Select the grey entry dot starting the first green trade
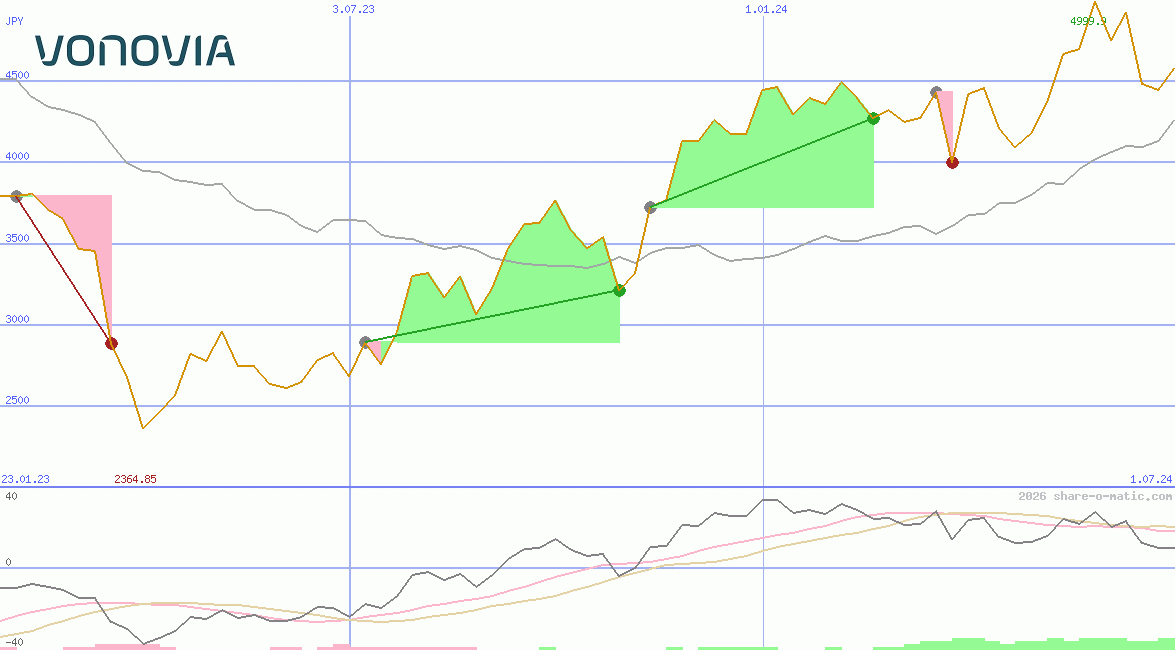Image resolution: width=1175 pixels, height=650 pixels. pos(365,342)
